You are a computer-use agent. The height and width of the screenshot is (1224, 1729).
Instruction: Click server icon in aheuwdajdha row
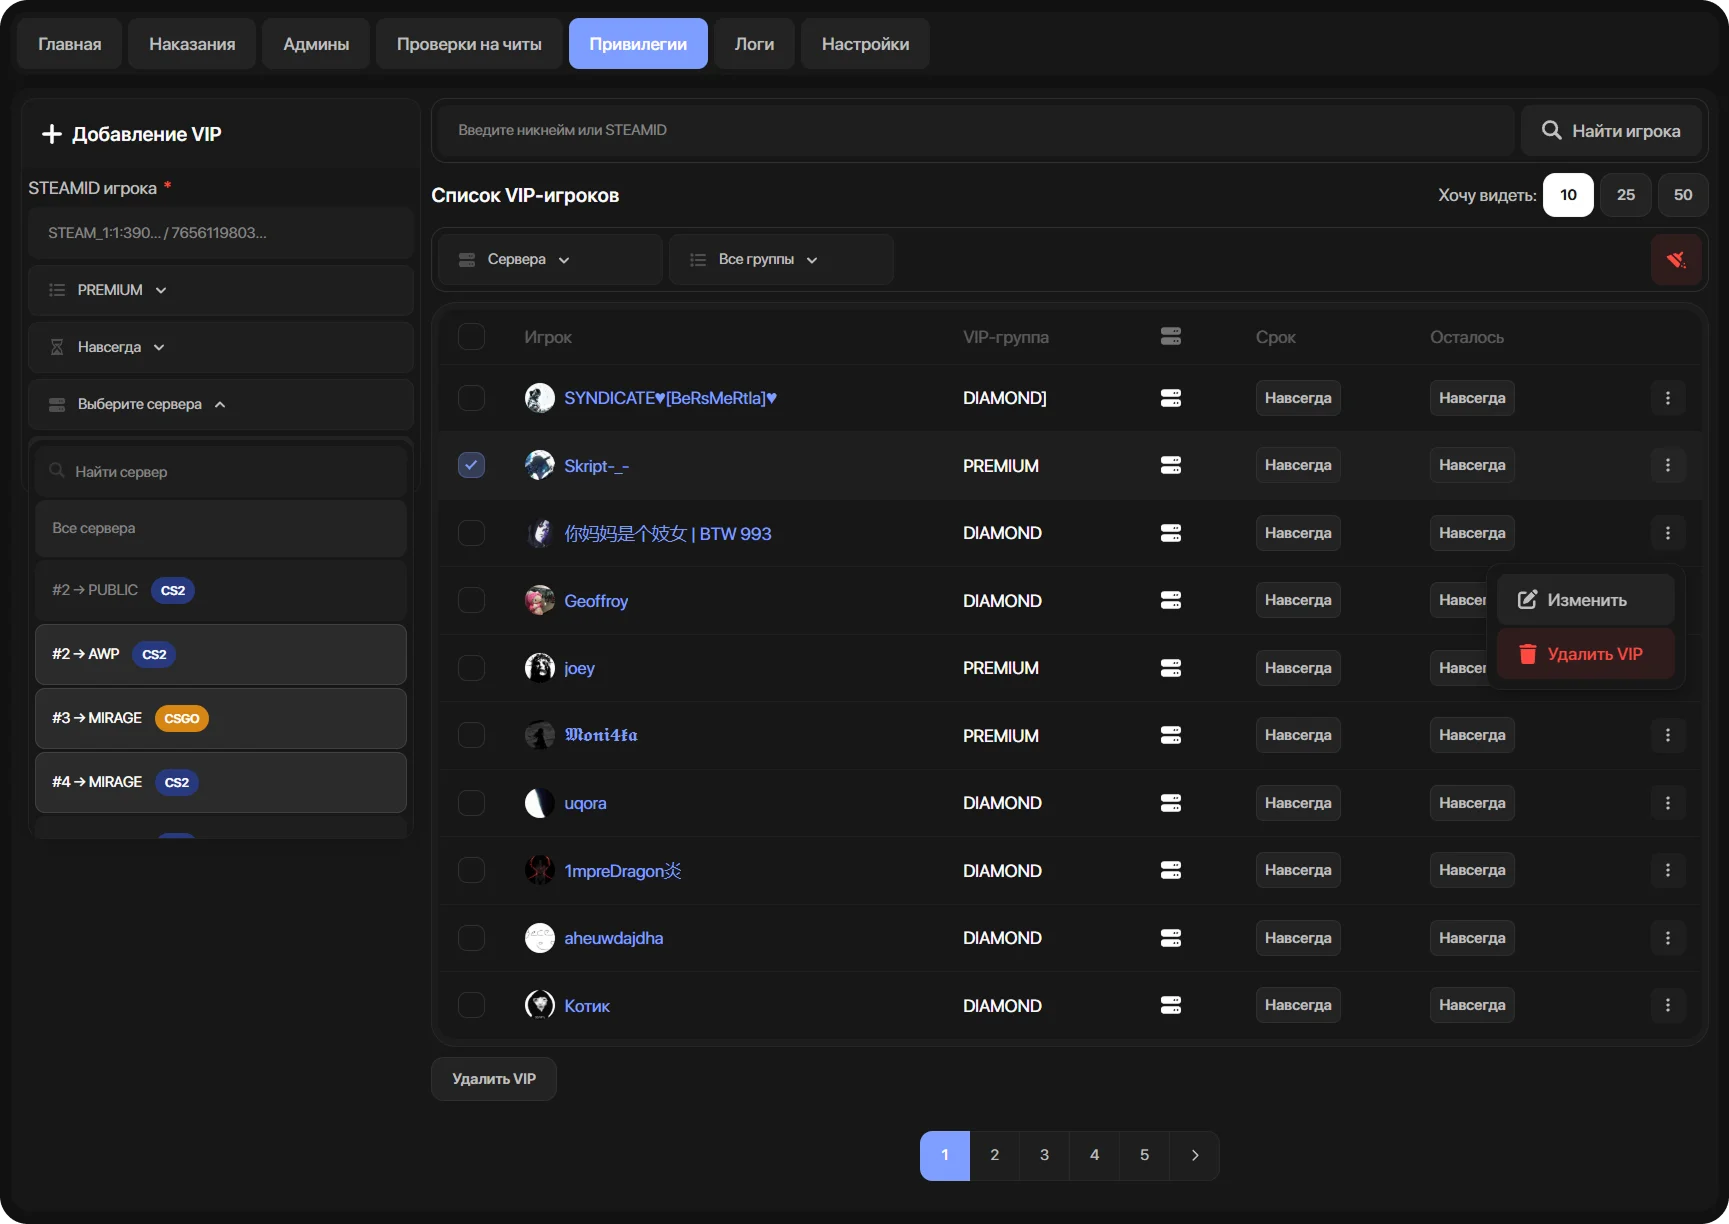1171,938
